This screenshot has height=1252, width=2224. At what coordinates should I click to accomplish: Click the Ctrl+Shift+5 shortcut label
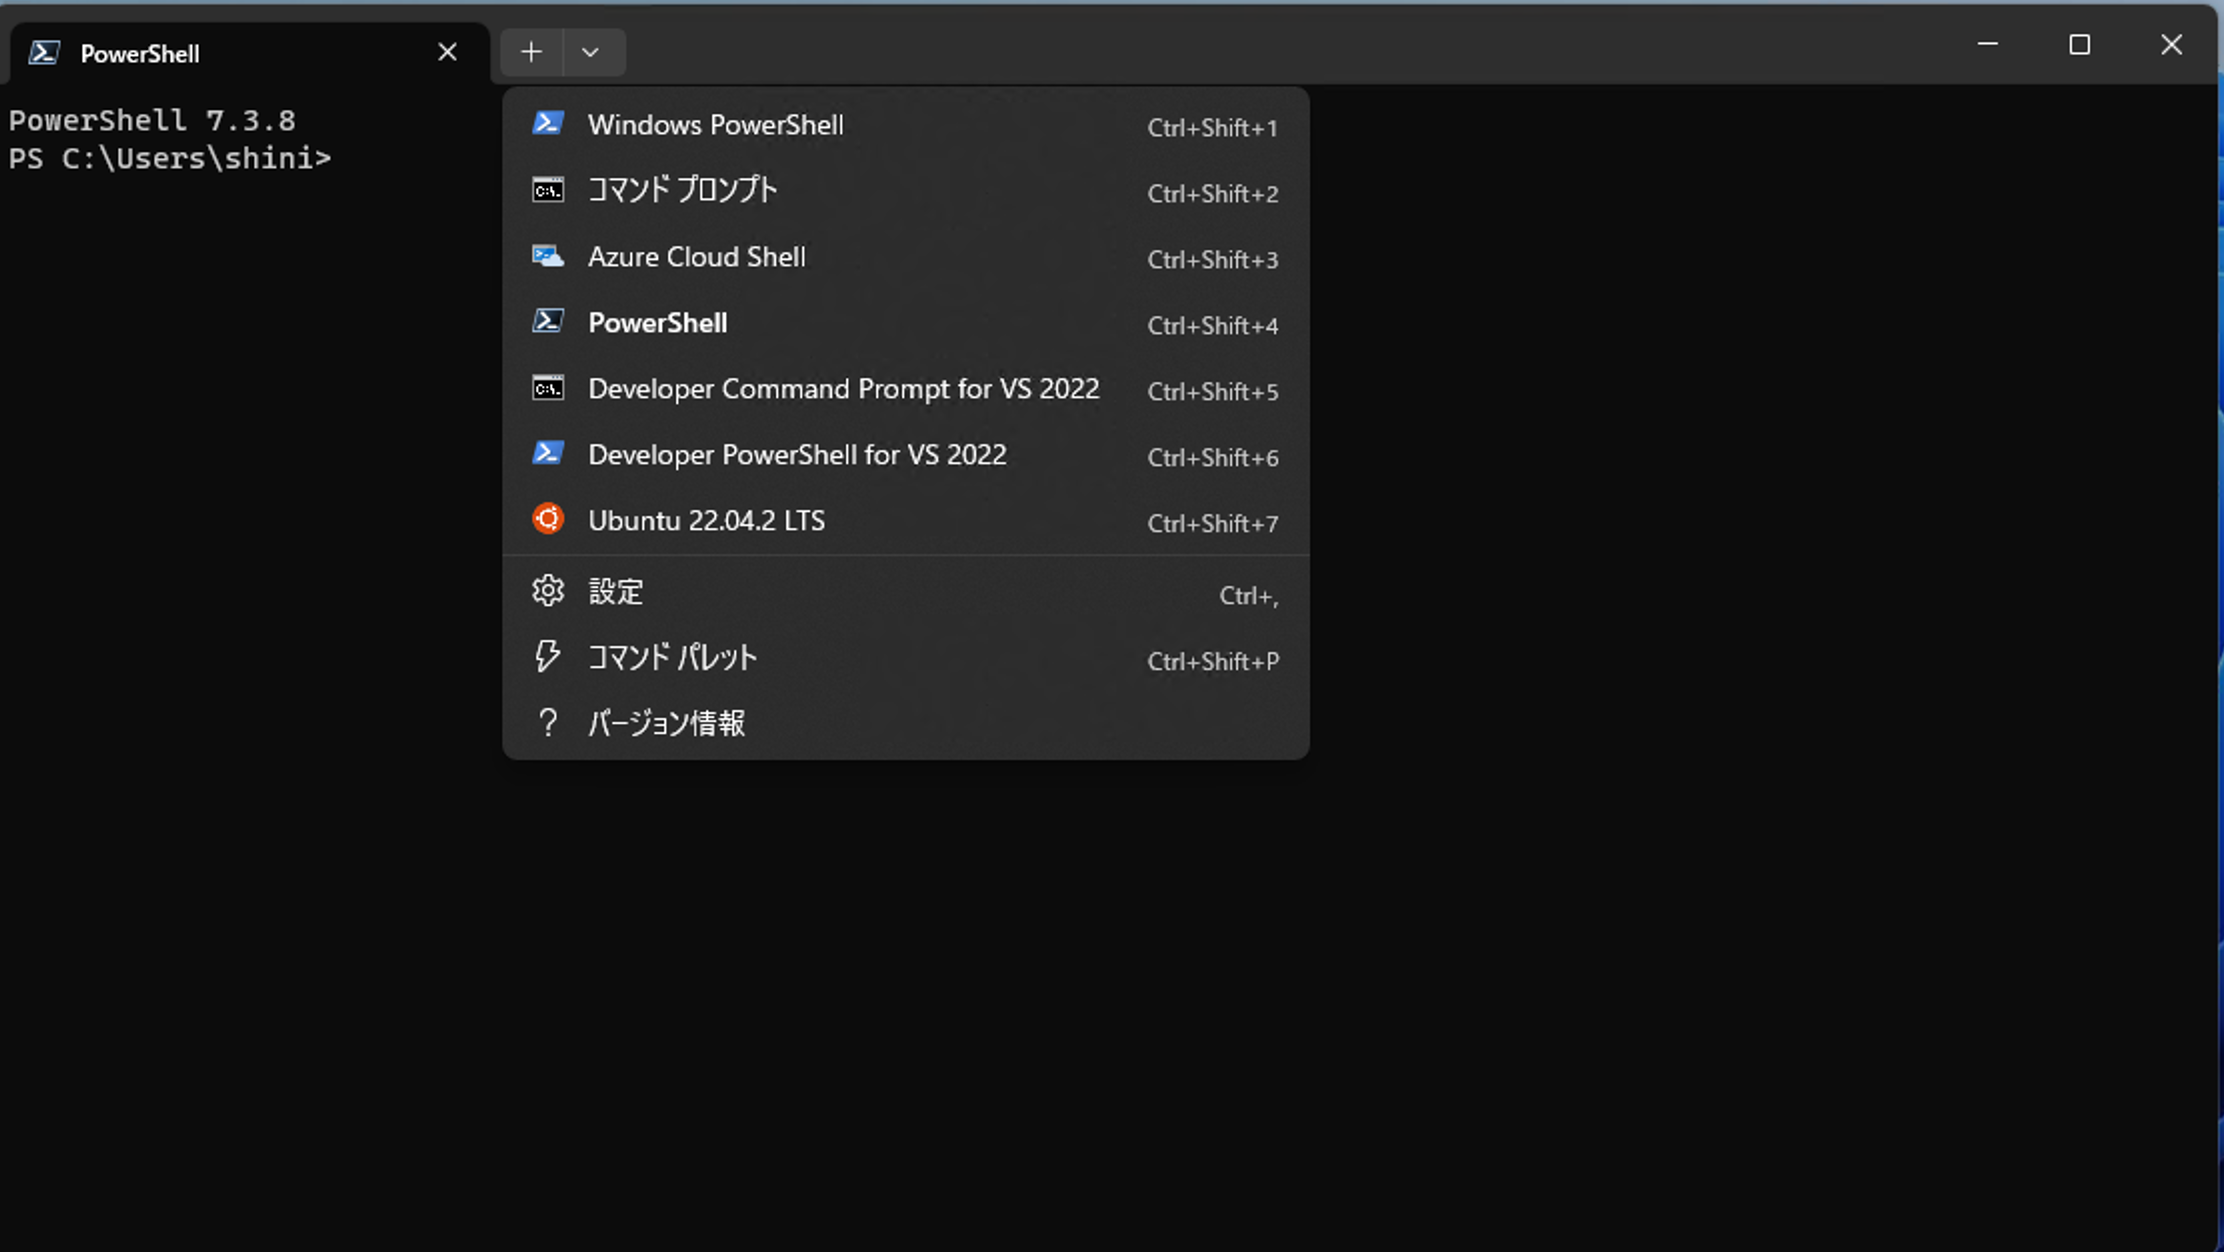(x=1212, y=392)
